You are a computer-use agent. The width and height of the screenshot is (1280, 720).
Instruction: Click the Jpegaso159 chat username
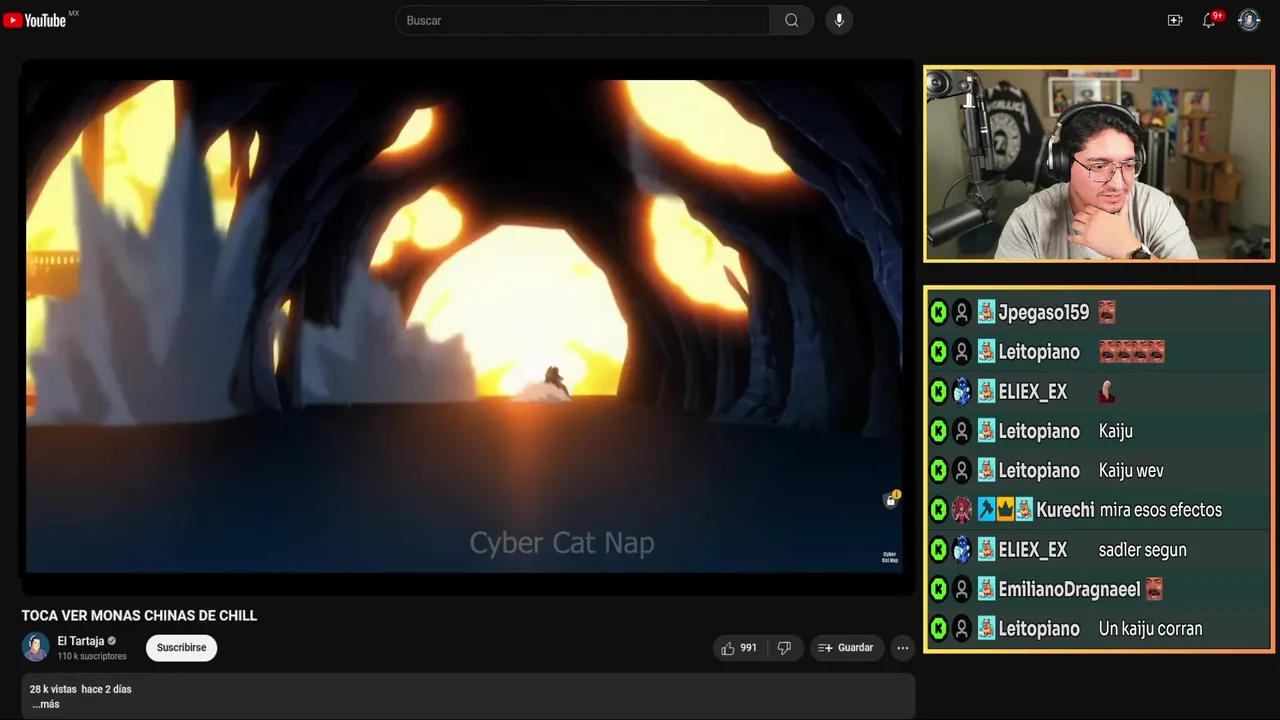[1043, 312]
